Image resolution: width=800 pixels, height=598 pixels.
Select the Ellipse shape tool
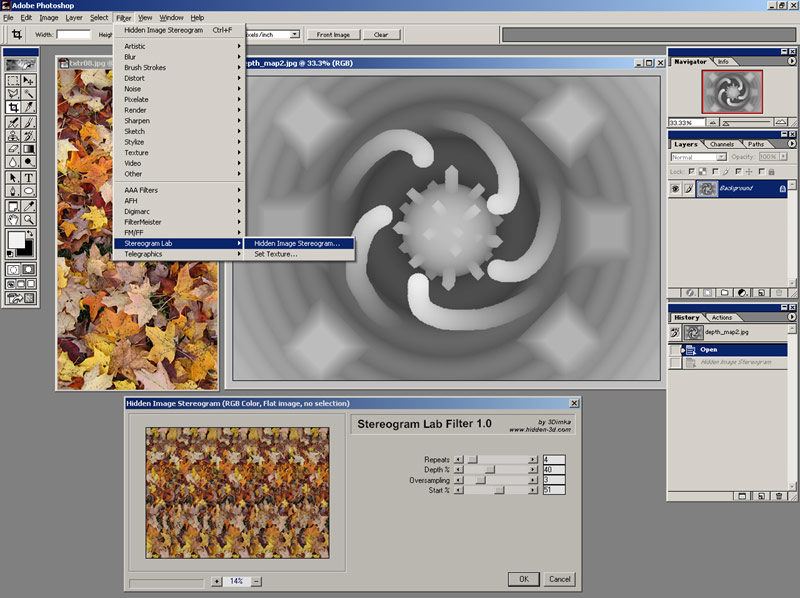pyautogui.click(x=29, y=191)
